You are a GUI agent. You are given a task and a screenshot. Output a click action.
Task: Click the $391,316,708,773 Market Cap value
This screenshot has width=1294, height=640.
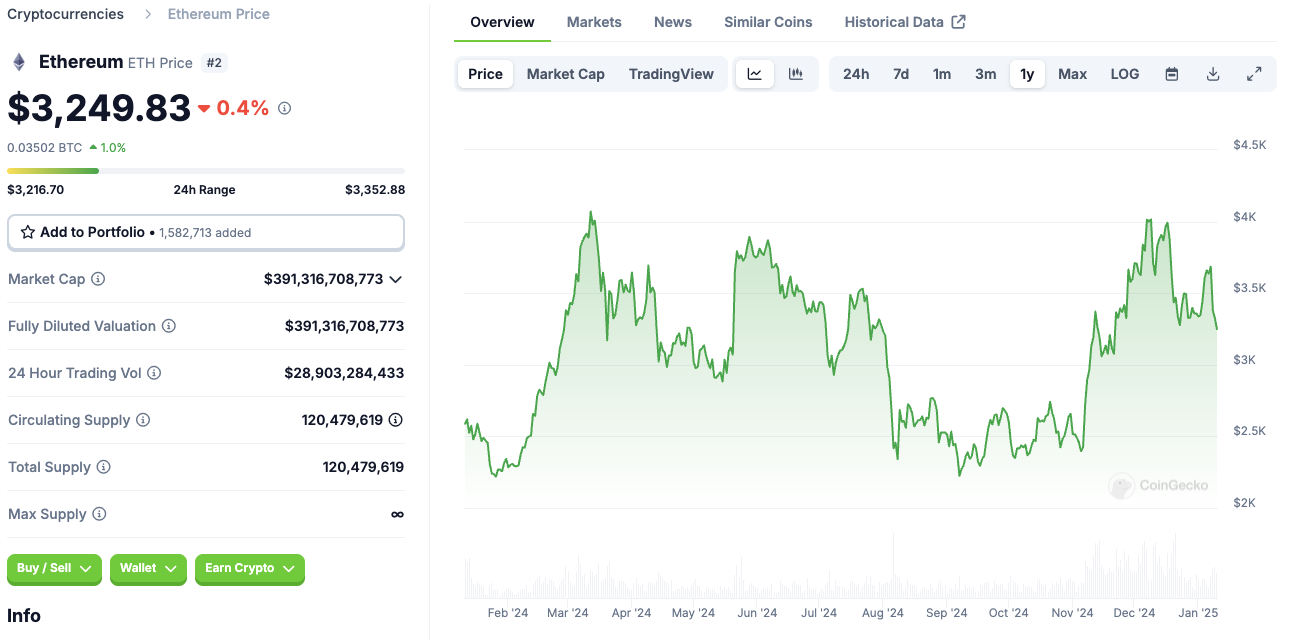coord(323,279)
